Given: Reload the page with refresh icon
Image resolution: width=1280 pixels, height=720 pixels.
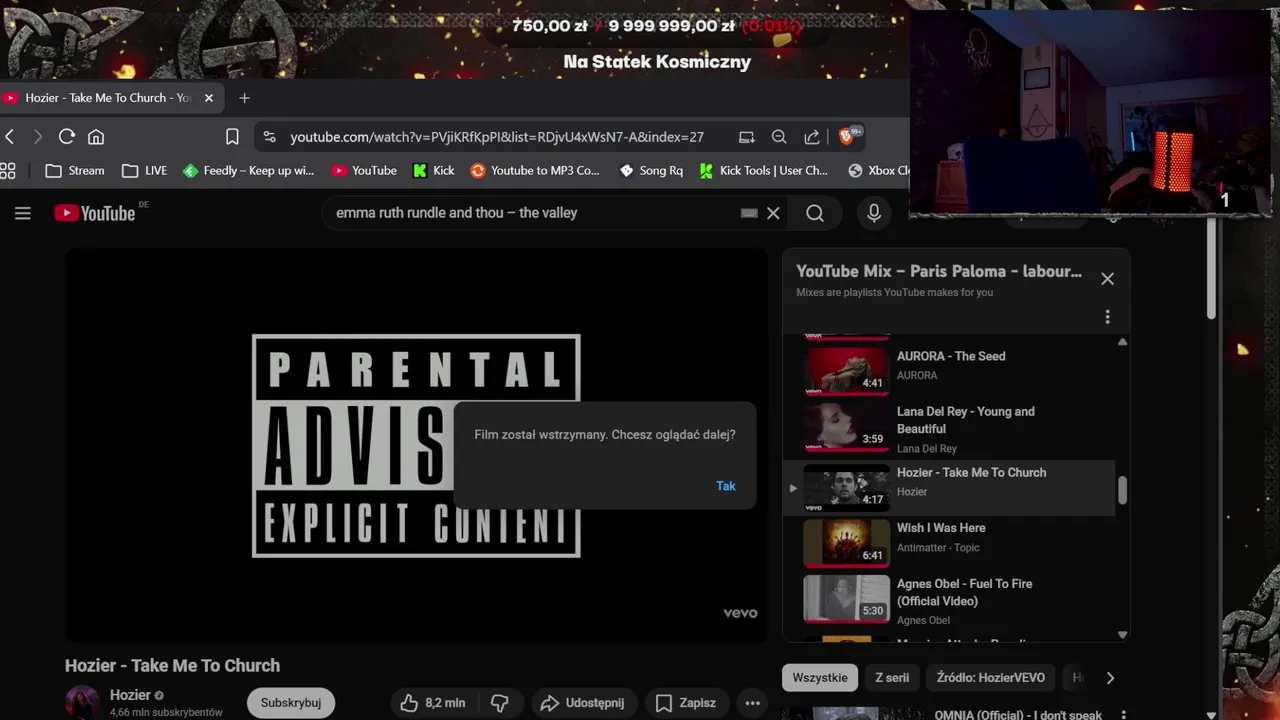Looking at the screenshot, I should [x=67, y=137].
